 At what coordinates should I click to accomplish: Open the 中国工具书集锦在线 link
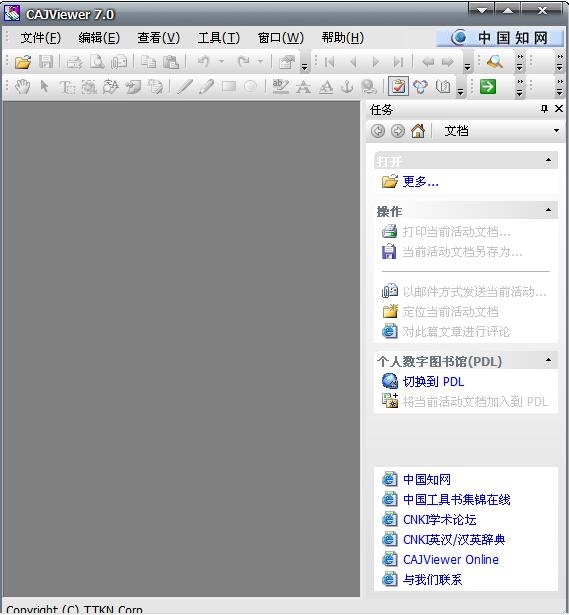tap(456, 499)
